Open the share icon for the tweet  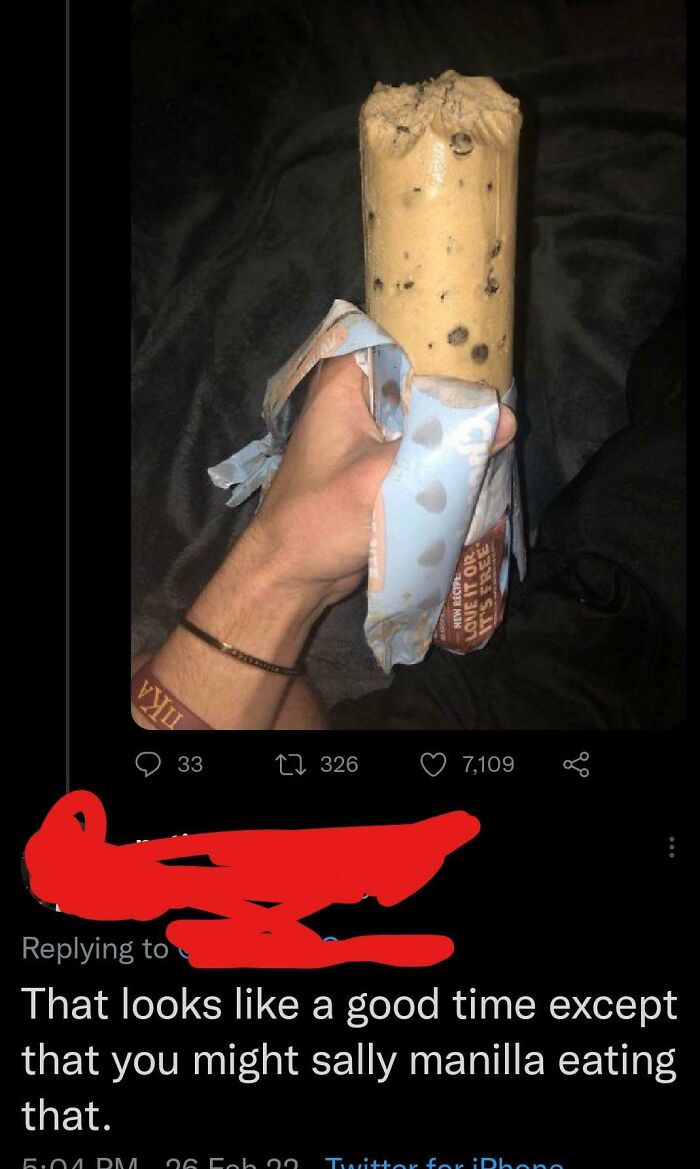(x=576, y=764)
